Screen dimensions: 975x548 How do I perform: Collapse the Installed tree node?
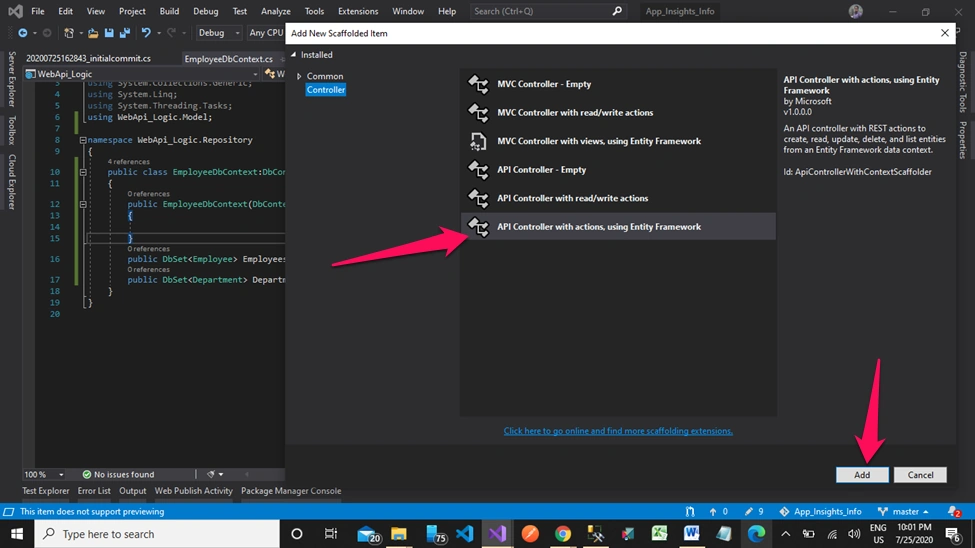pyautogui.click(x=293, y=55)
